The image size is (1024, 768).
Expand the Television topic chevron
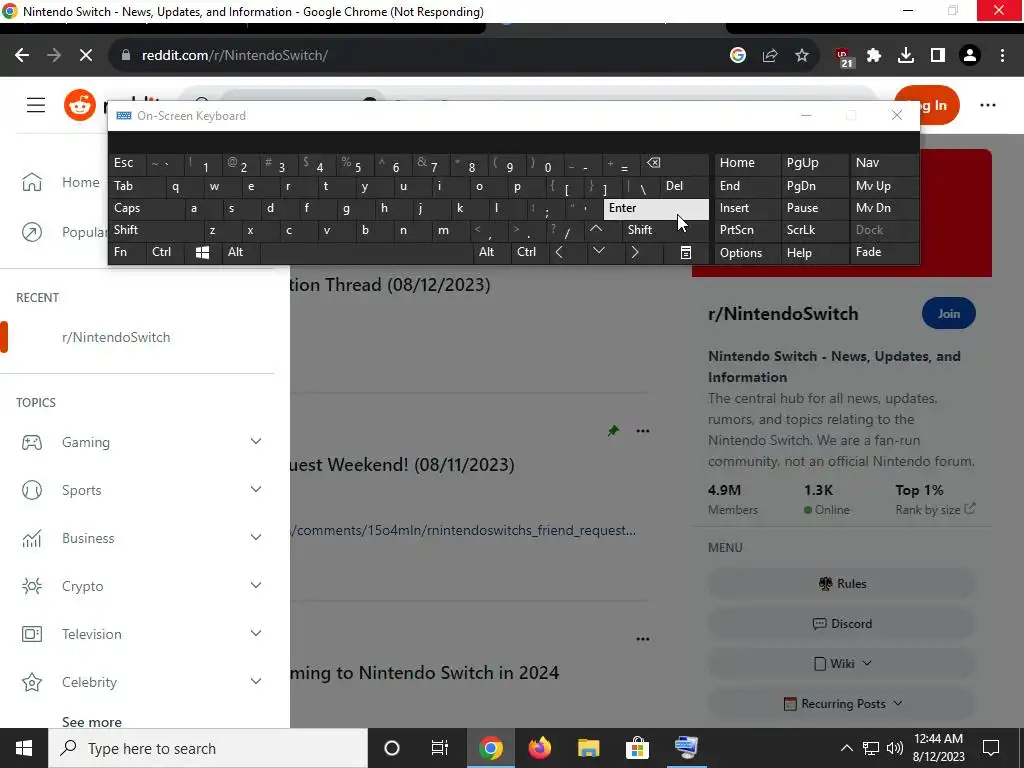(256, 633)
